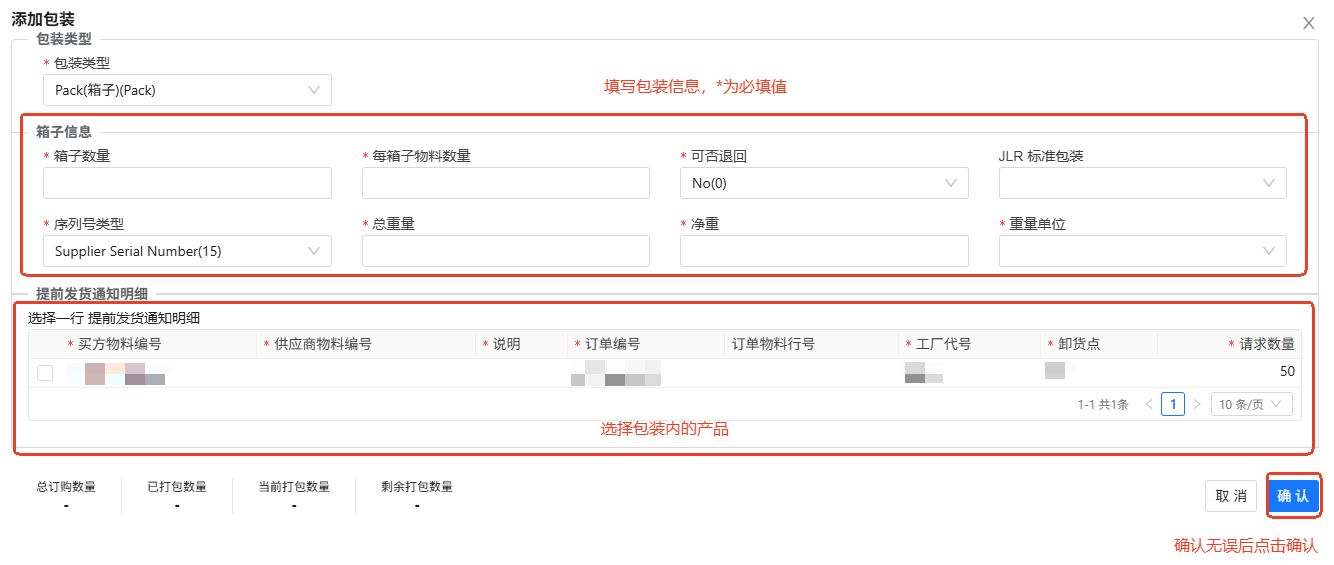
Task: Expand the 可否退回 dropdown
Action: point(823,183)
